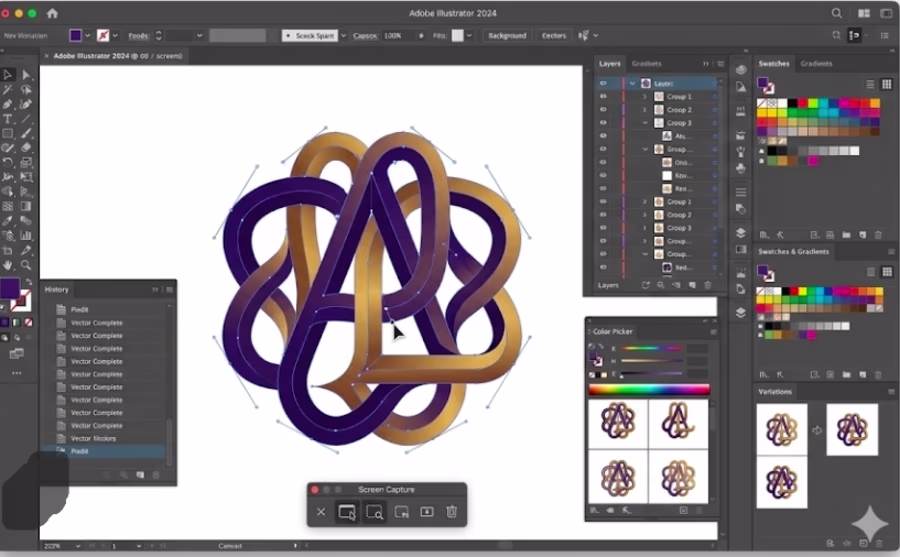Open zoom level dropdown in status bar
Image resolution: width=900 pixels, height=557 pixels.
77,546
